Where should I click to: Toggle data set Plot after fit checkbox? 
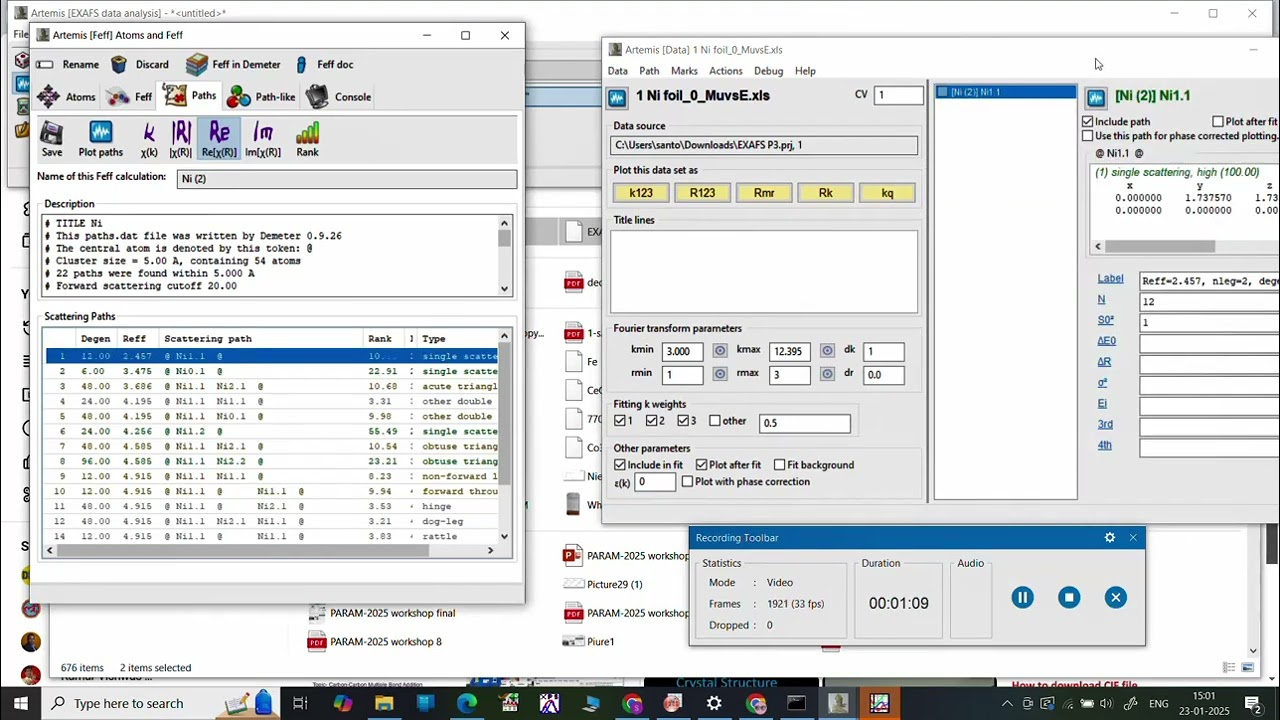tap(701, 465)
